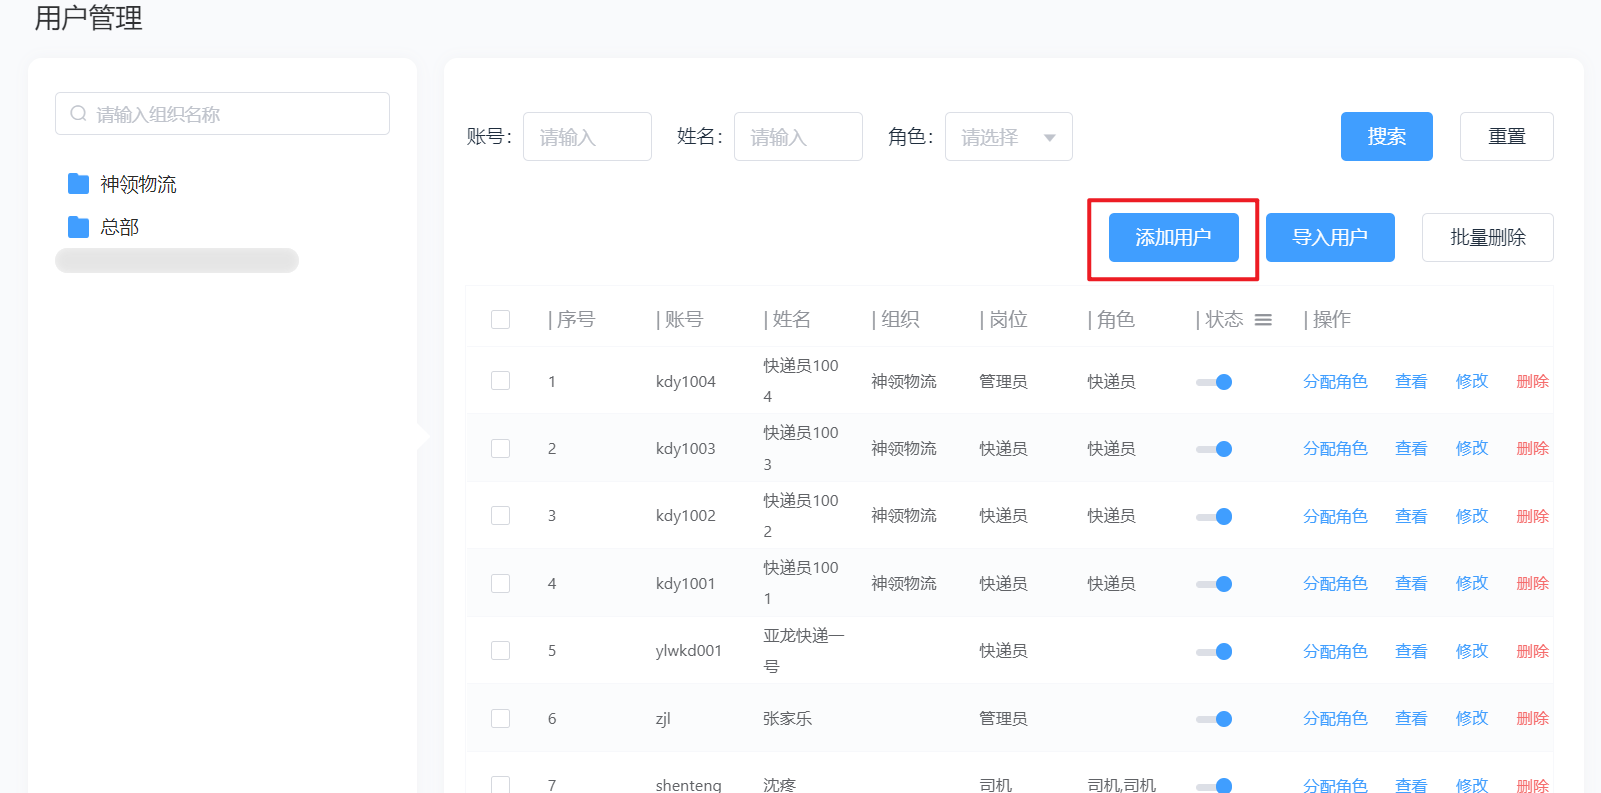Screen dimensions: 1601x793
Task: Click 分配角色 link for kdy1002
Action: tap(1335, 516)
